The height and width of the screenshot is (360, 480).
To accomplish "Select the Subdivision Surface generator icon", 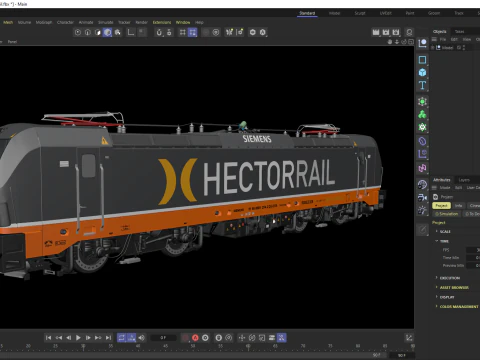I will click(422, 102).
